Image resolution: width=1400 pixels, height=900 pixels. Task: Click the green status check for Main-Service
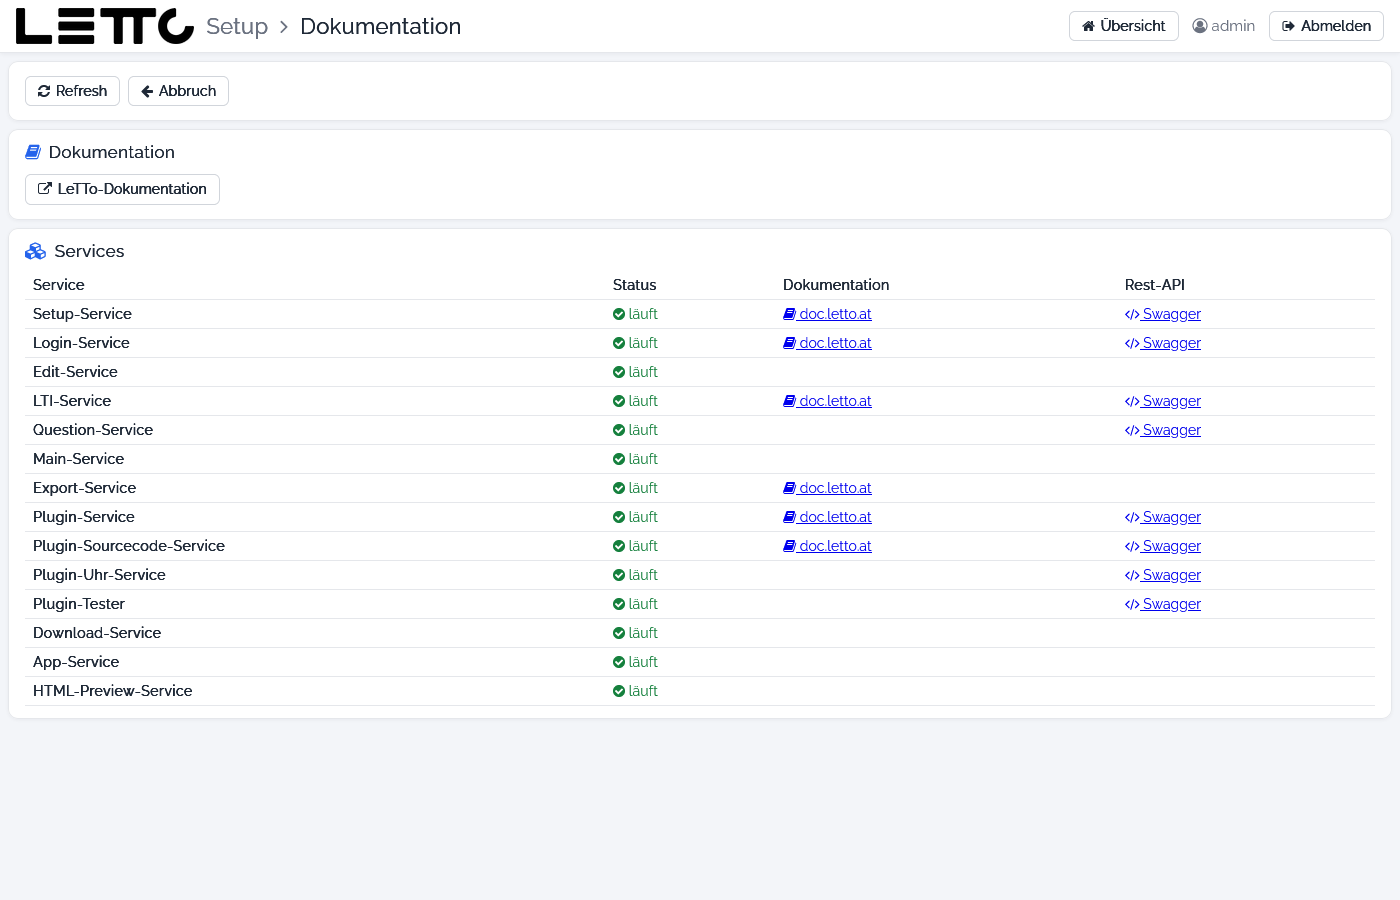(619, 459)
